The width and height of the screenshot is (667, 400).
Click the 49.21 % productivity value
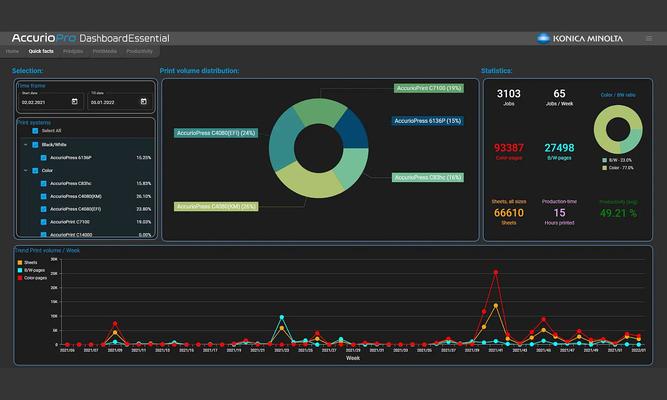(618, 213)
